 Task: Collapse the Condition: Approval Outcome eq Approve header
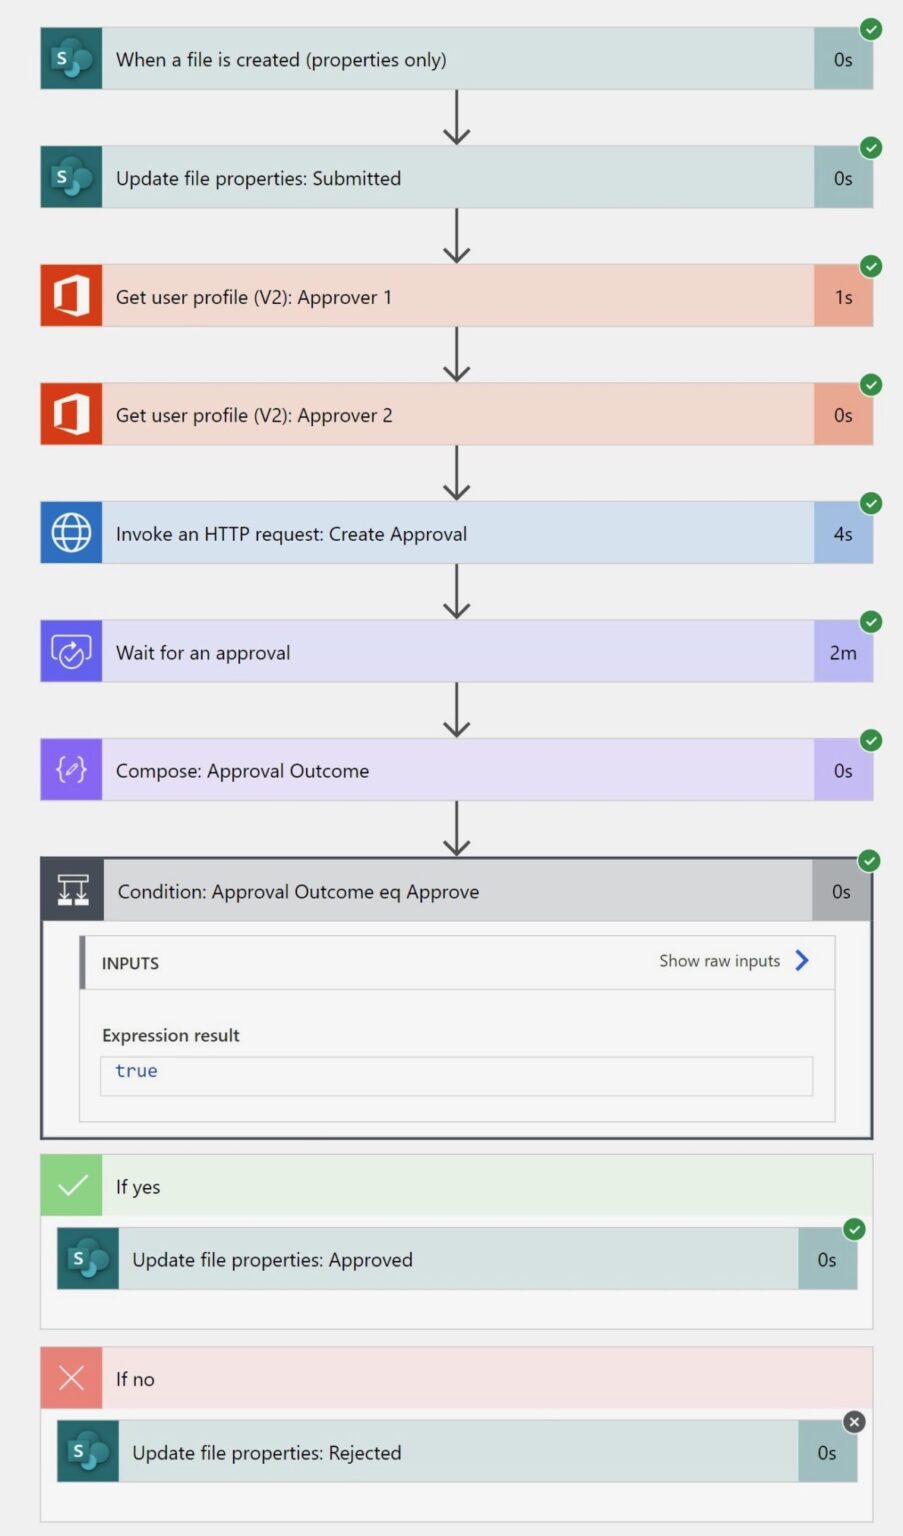click(456, 890)
